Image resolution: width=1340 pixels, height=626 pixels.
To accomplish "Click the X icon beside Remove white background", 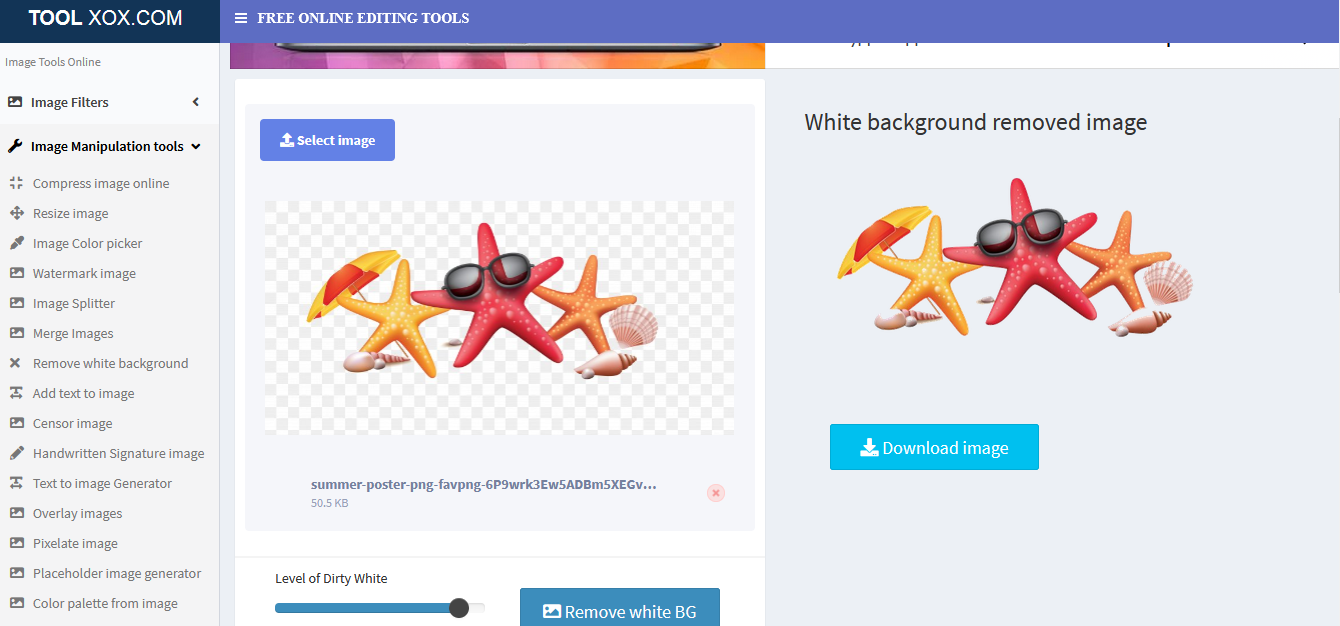I will point(15,363).
